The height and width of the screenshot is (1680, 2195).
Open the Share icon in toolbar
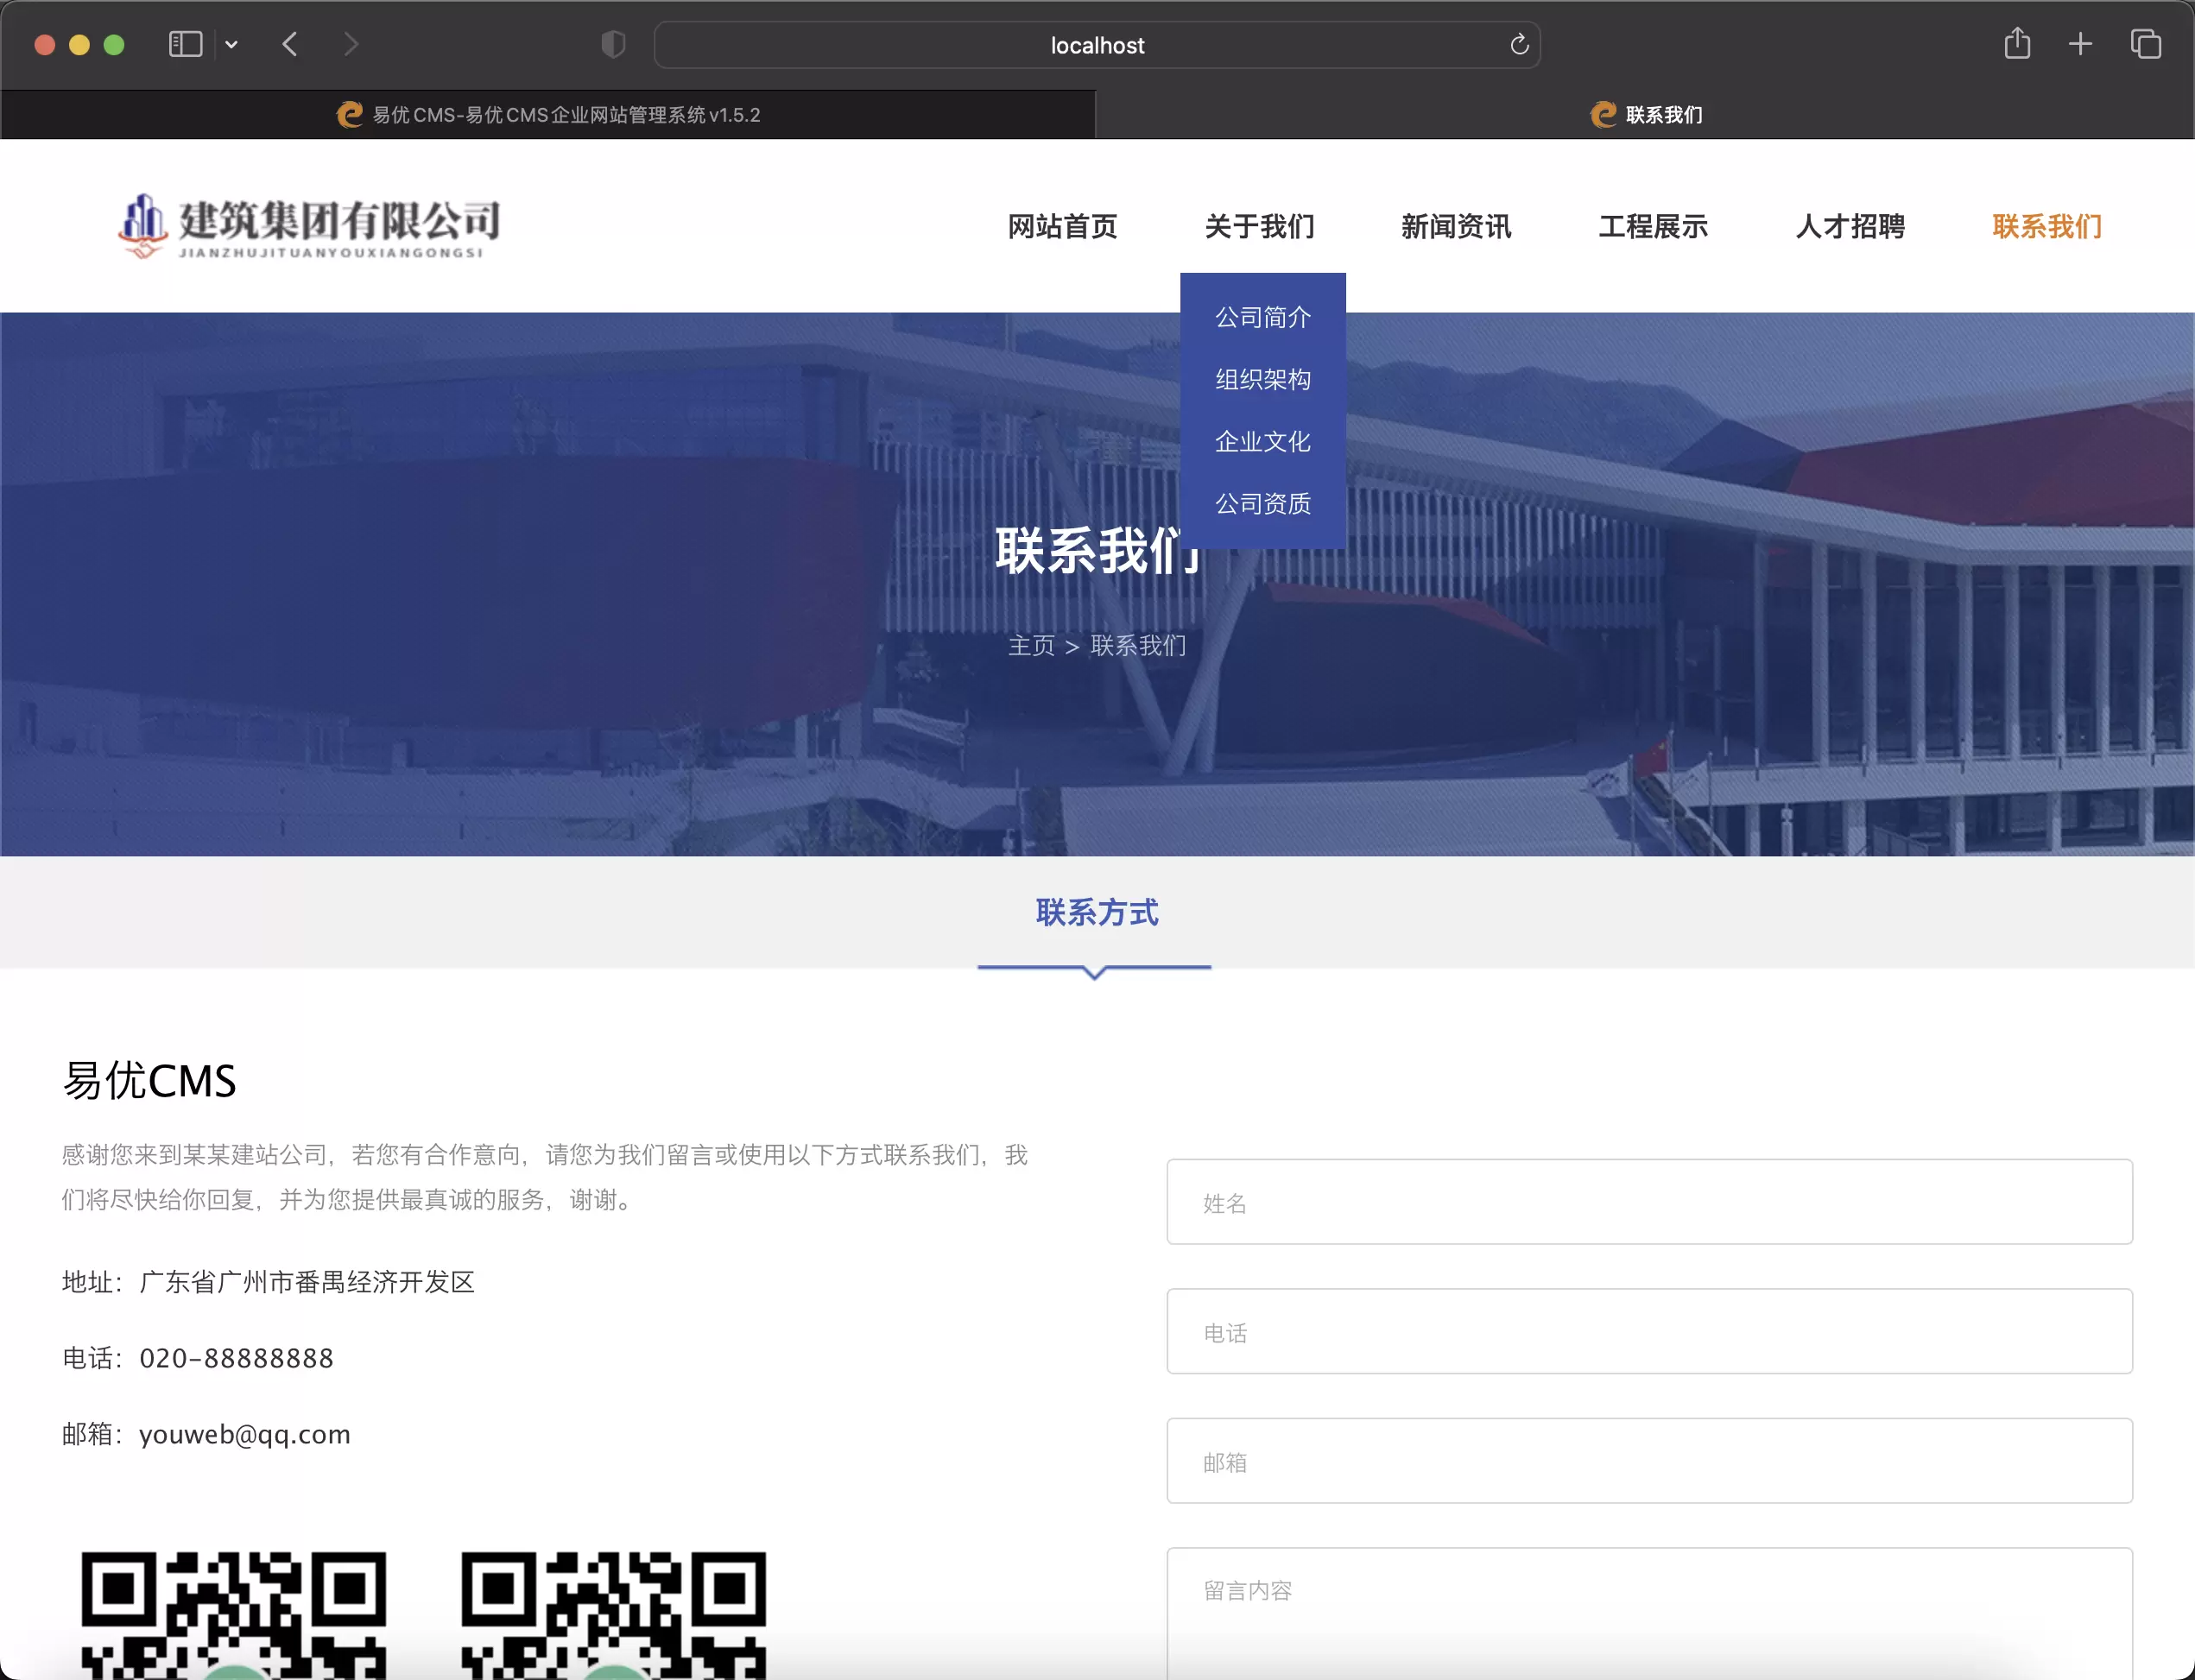[2017, 44]
